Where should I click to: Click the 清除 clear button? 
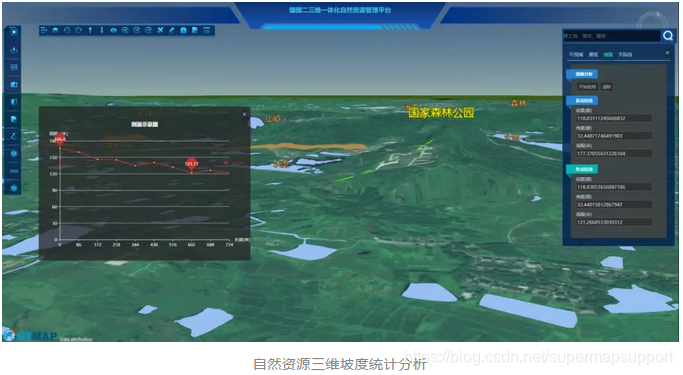607,87
